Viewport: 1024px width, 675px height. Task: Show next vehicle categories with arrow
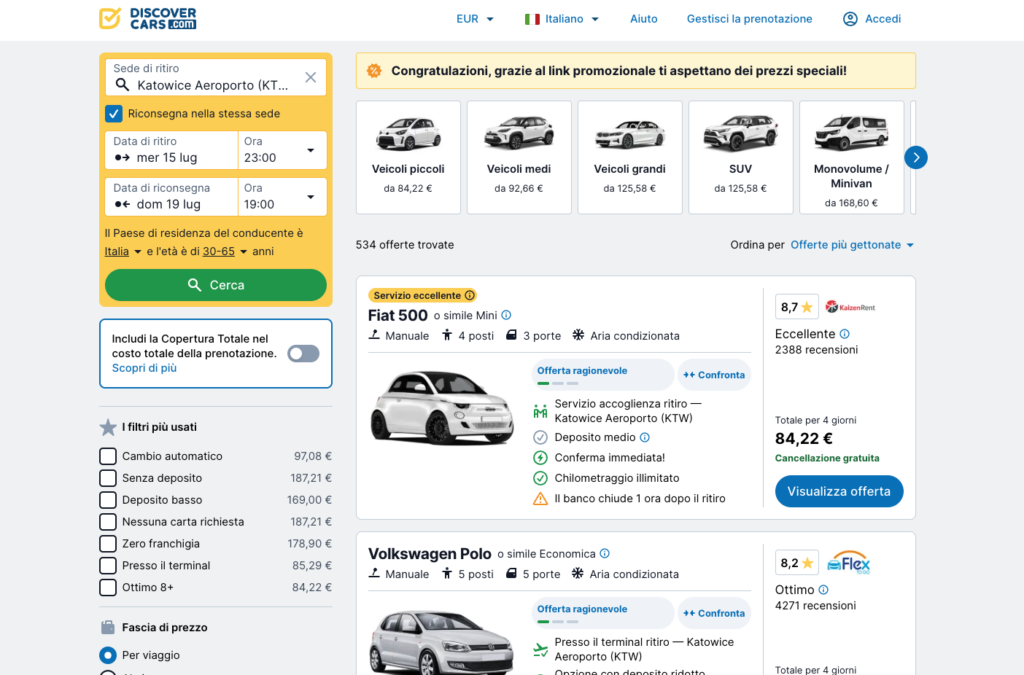coord(916,157)
